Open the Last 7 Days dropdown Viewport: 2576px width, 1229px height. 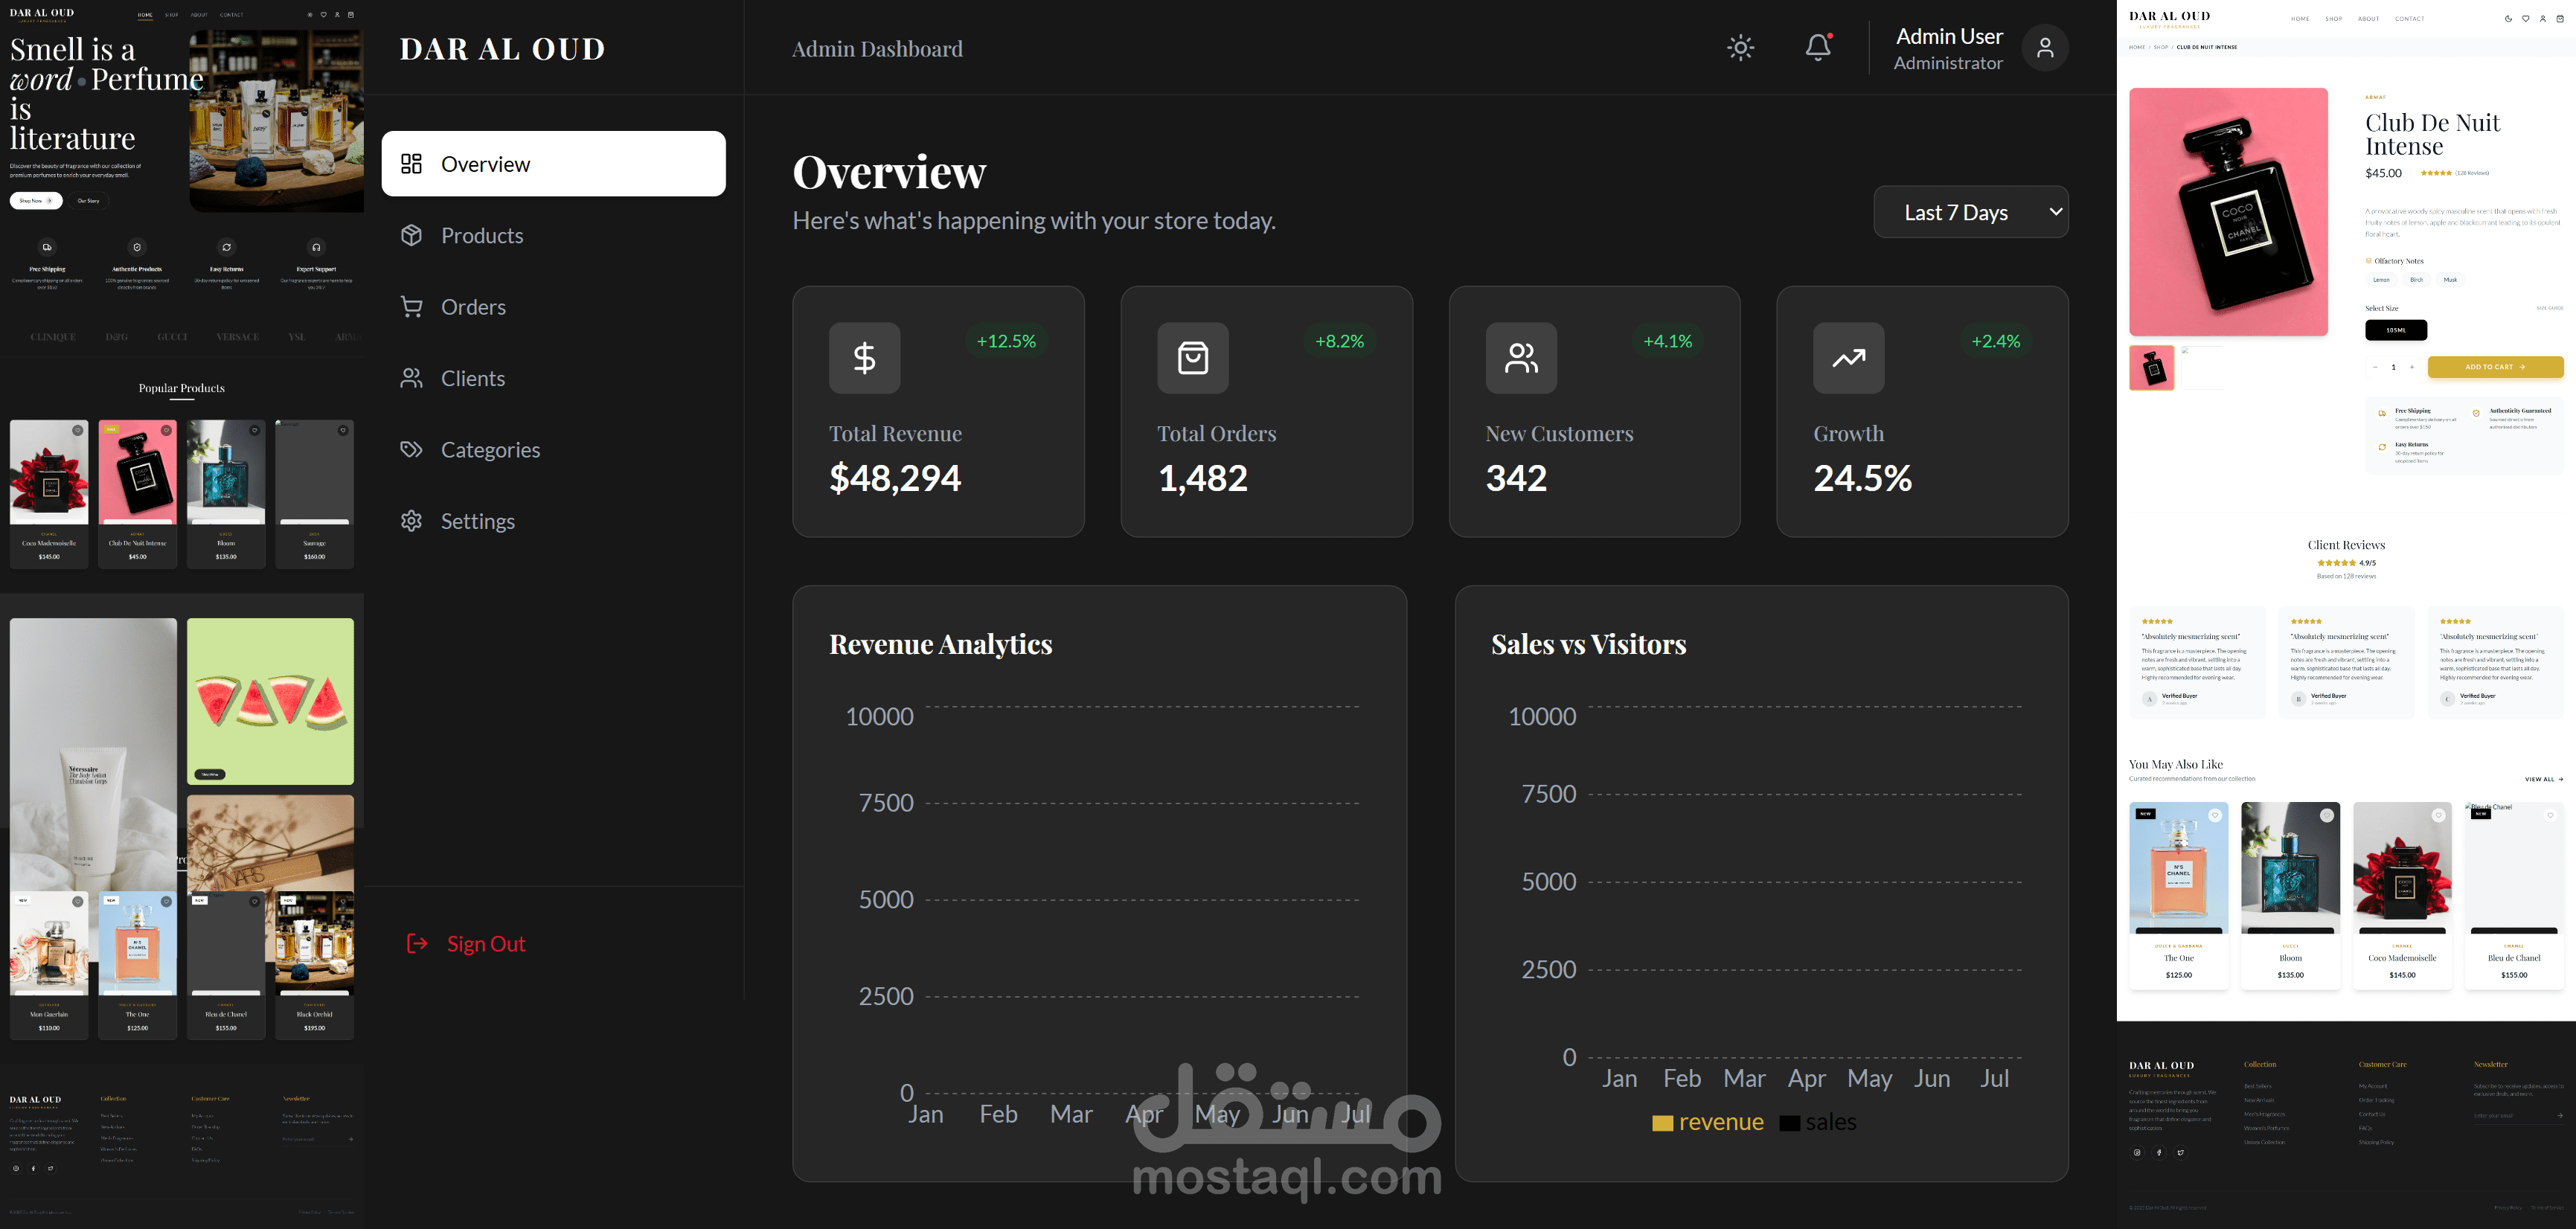[1970, 212]
